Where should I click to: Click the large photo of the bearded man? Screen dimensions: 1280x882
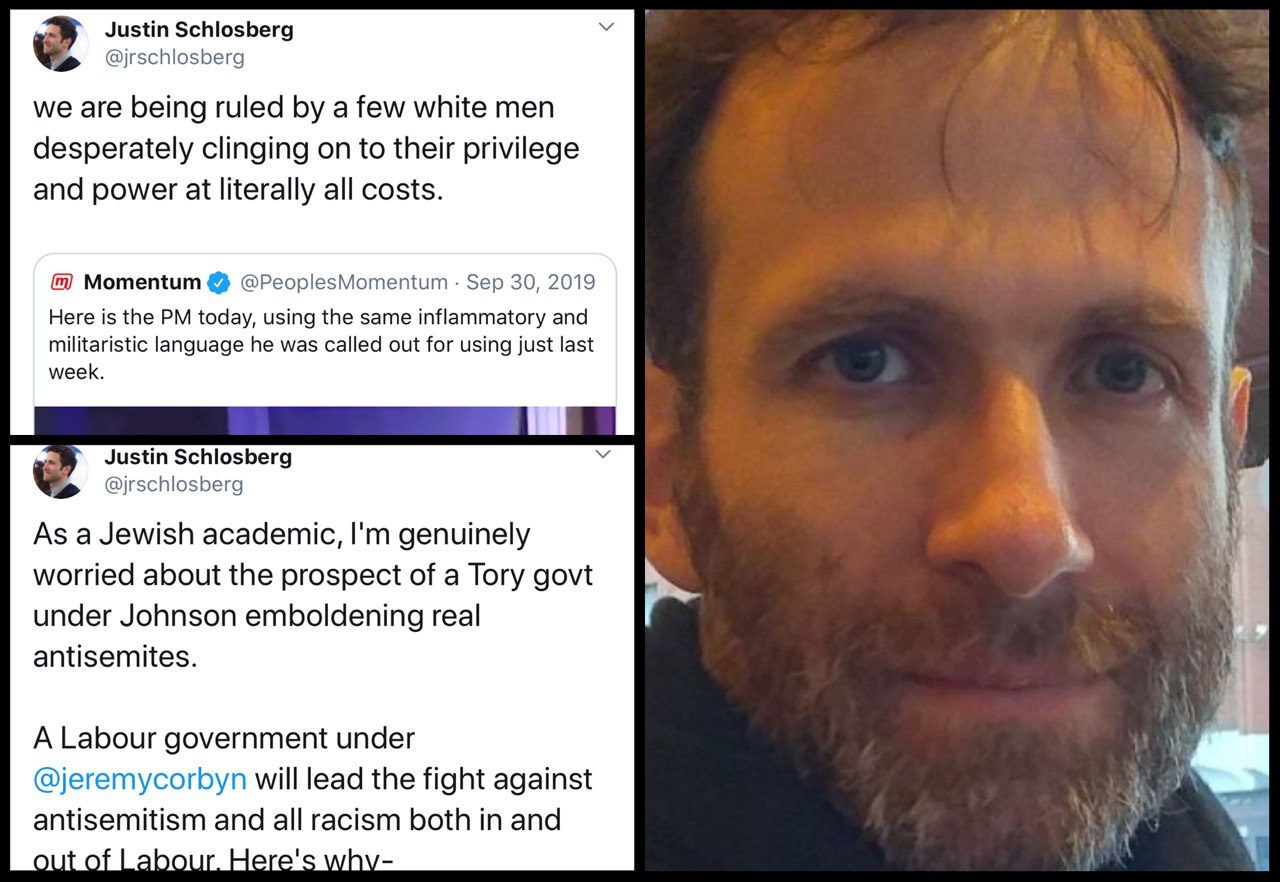tap(960, 440)
